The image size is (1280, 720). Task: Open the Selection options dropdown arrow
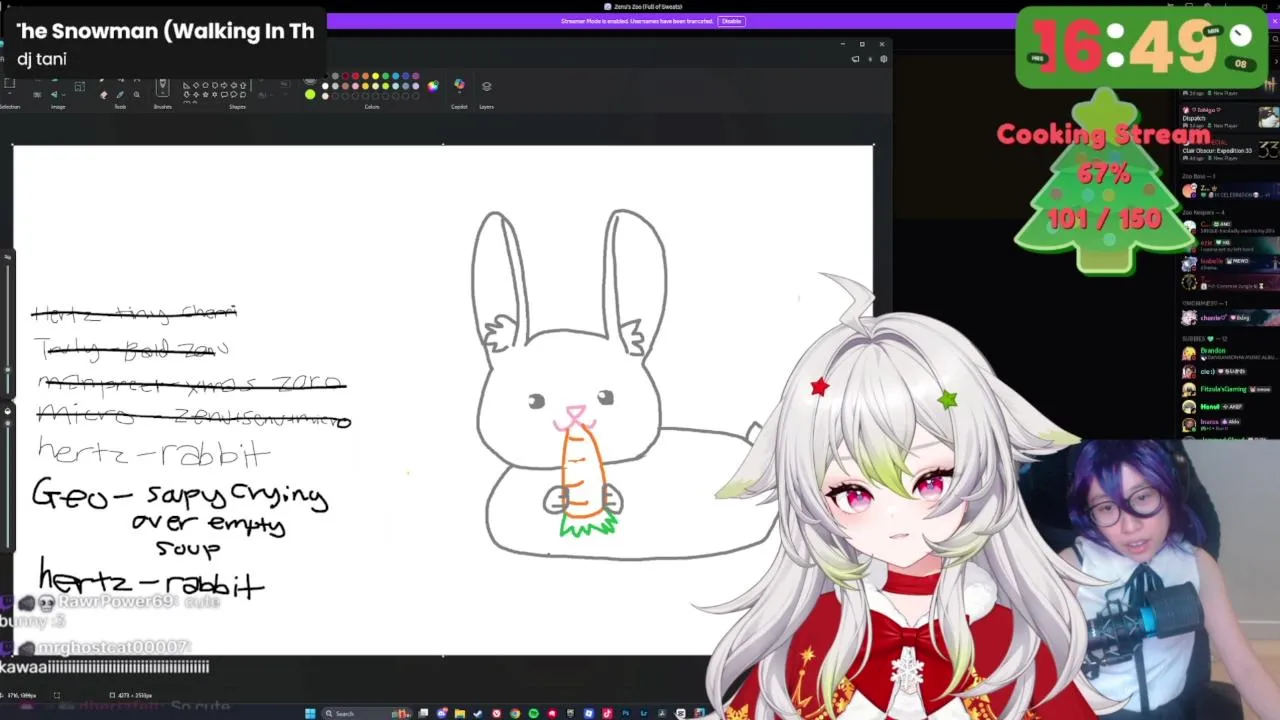coord(9,94)
